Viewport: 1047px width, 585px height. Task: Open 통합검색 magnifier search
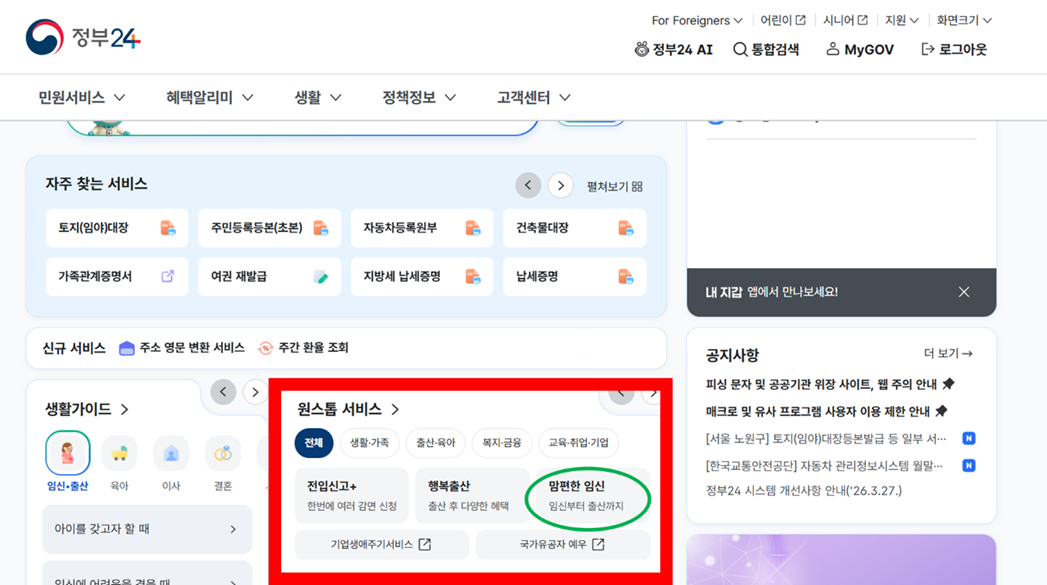740,49
